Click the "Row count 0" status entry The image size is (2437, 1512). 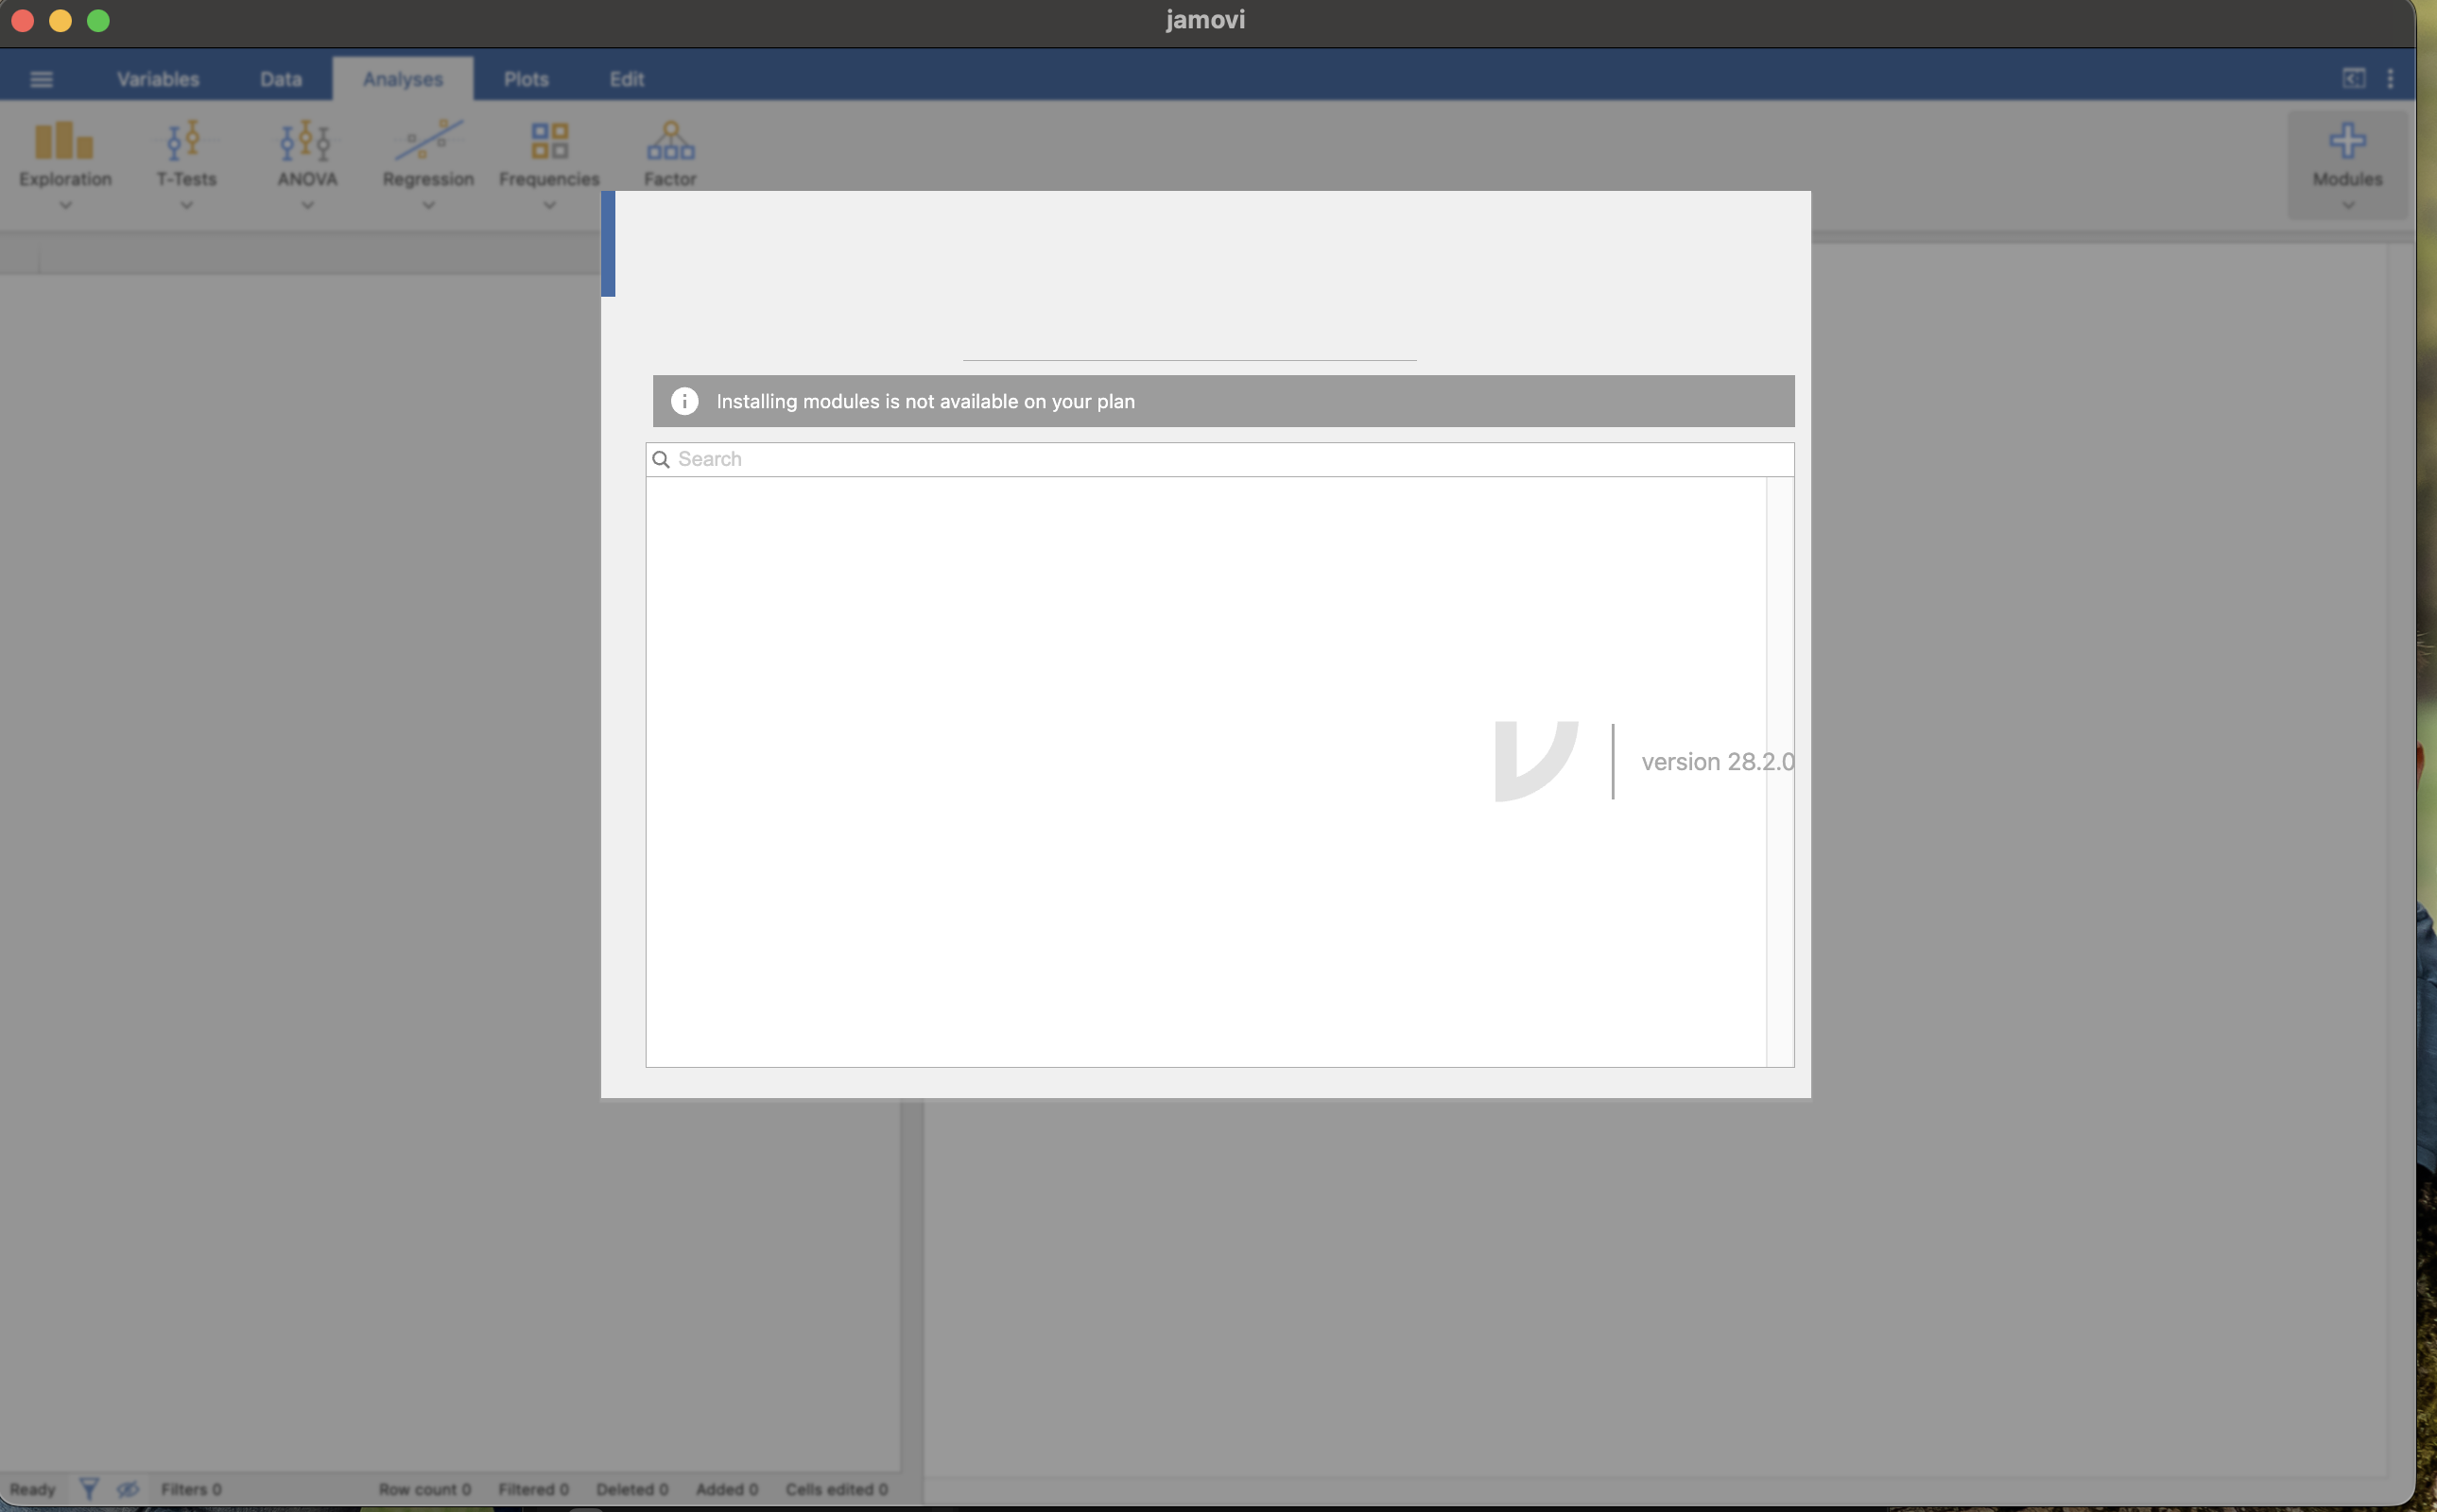[424, 1489]
